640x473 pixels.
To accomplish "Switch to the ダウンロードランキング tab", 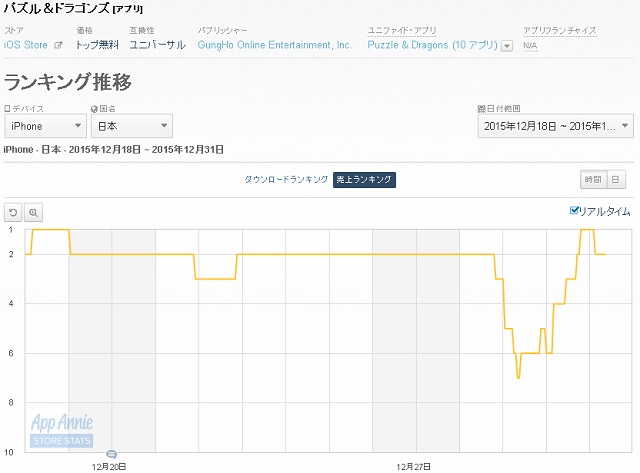I will [286, 179].
